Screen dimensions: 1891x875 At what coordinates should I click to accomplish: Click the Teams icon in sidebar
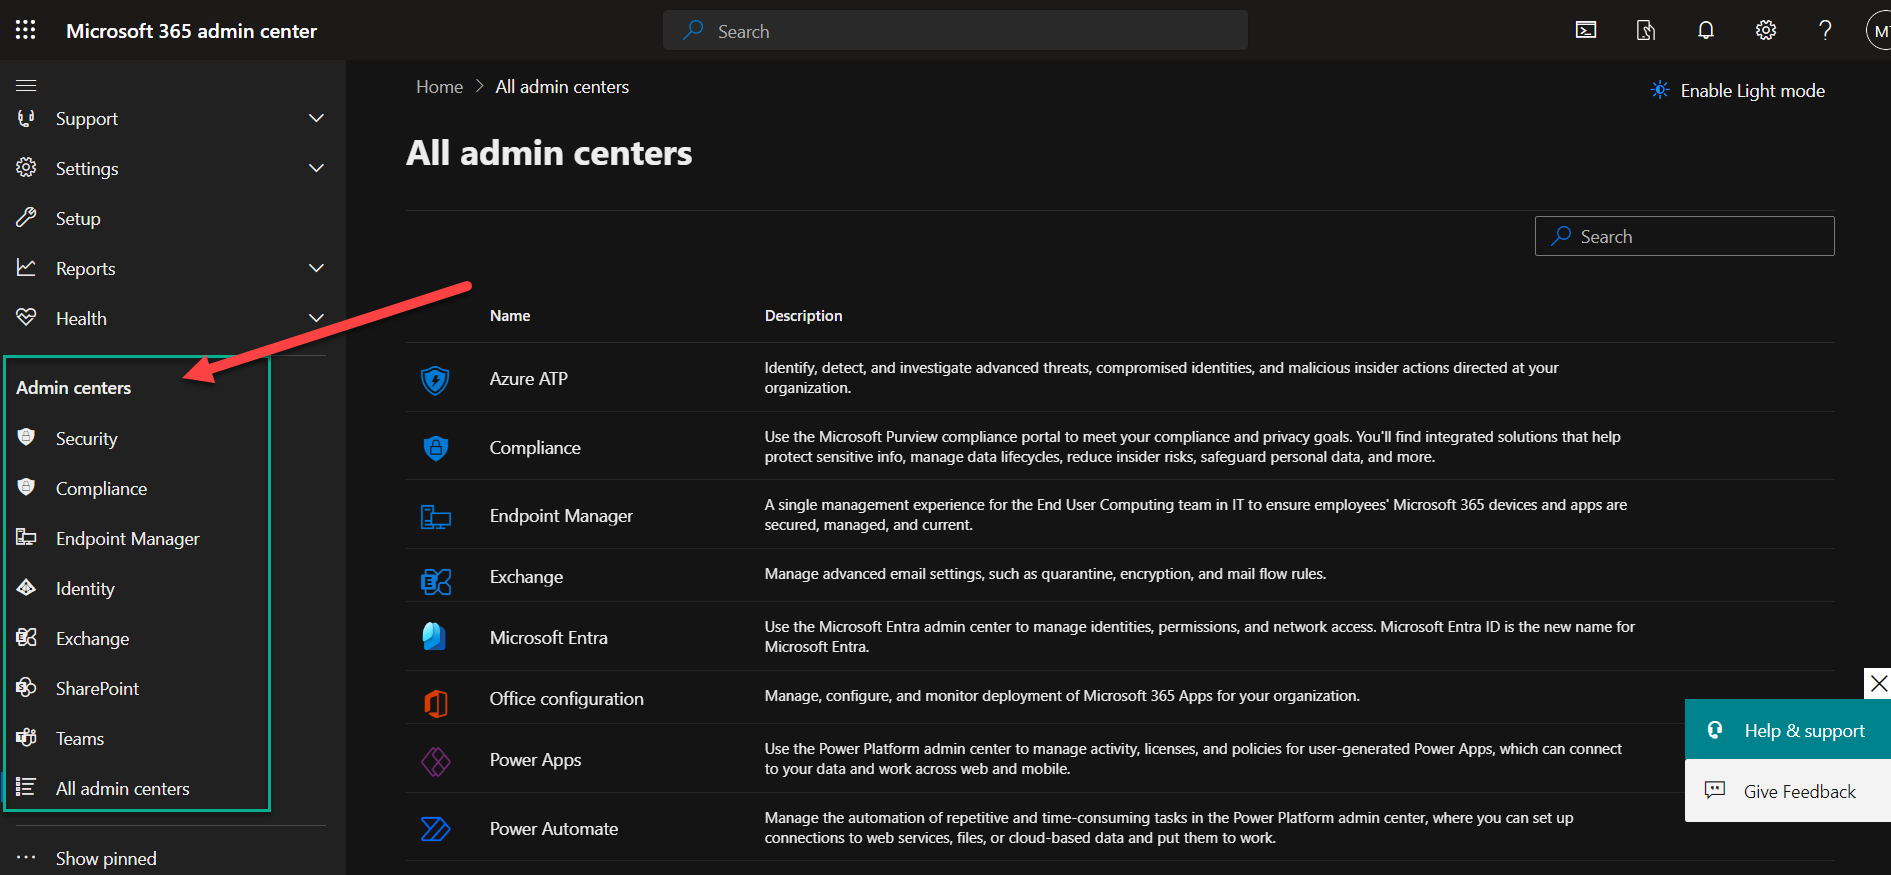click(27, 737)
